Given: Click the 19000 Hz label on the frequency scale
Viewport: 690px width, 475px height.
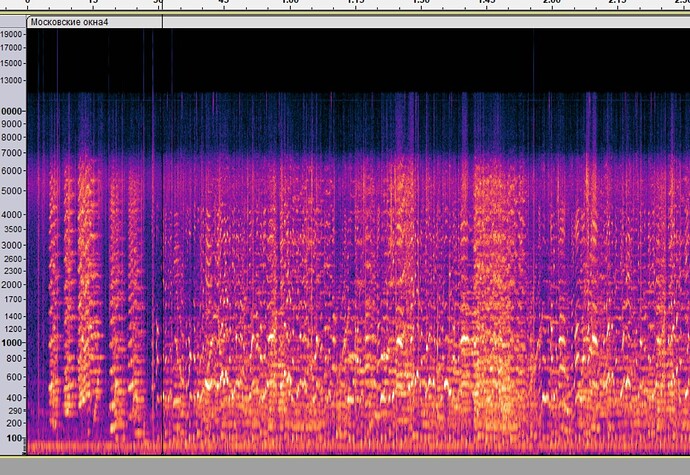Looking at the screenshot, I should tap(12, 34).
